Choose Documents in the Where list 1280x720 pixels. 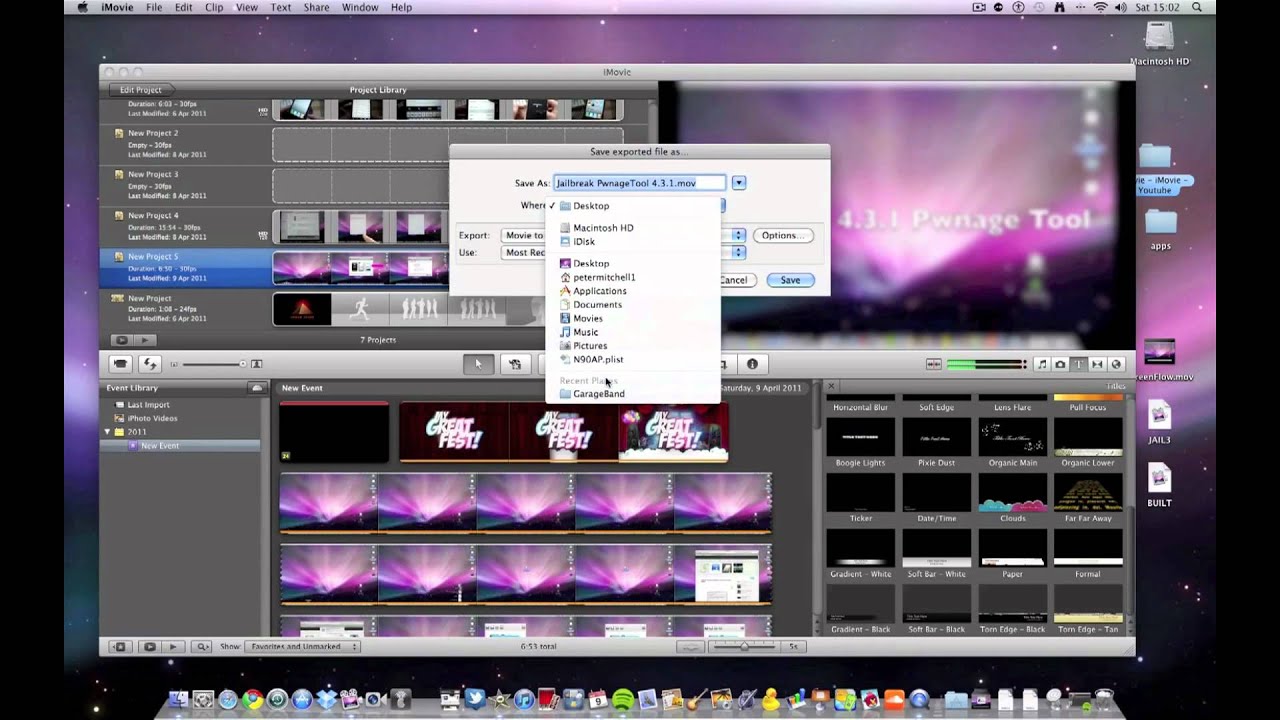pos(633,304)
